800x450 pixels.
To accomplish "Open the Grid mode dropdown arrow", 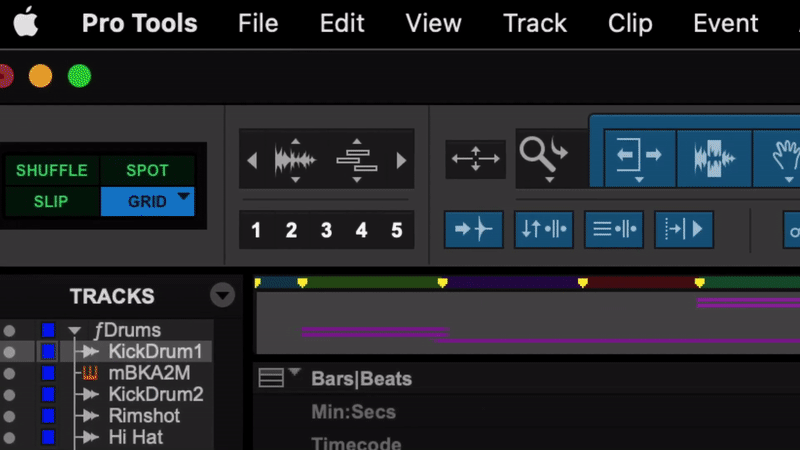I will pos(184,195).
